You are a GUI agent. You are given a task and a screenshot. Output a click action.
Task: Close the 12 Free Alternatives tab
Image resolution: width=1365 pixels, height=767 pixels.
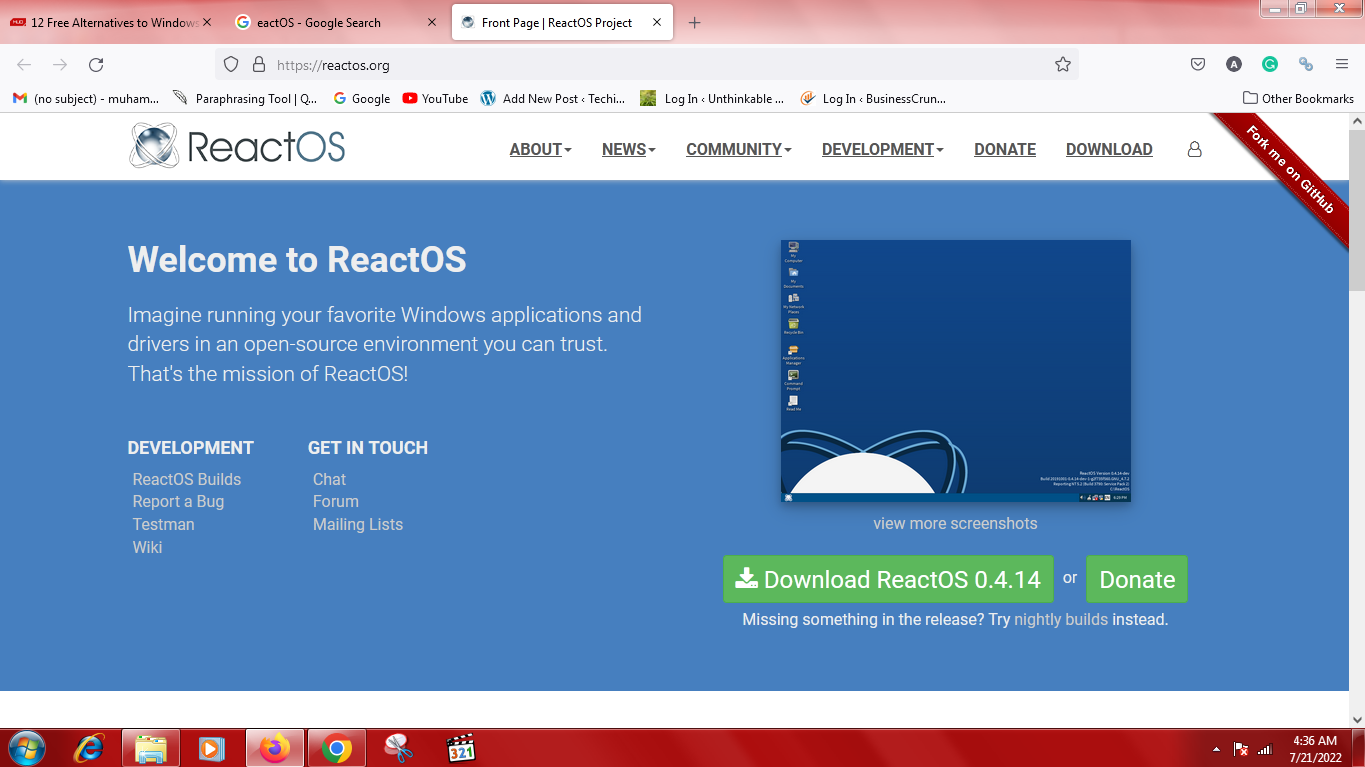click(207, 22)
